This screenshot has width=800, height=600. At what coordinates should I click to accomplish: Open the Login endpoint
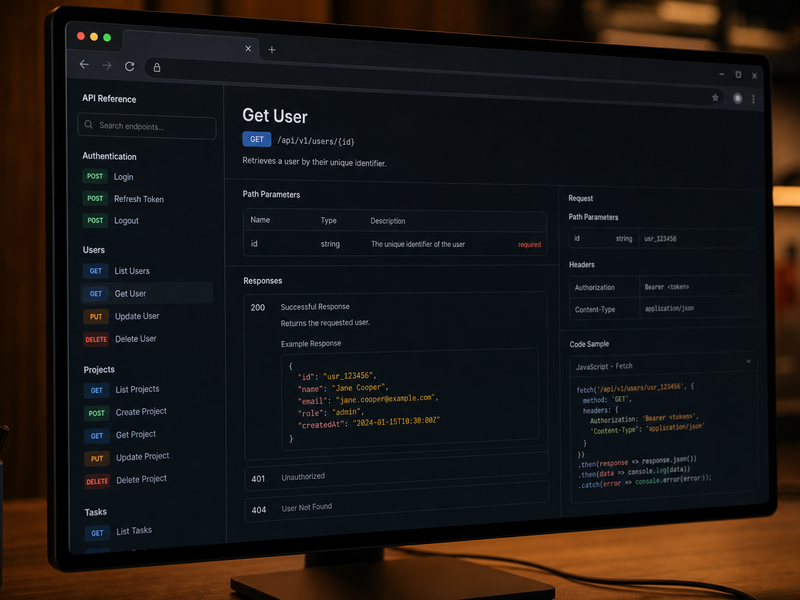coord(123,177)
